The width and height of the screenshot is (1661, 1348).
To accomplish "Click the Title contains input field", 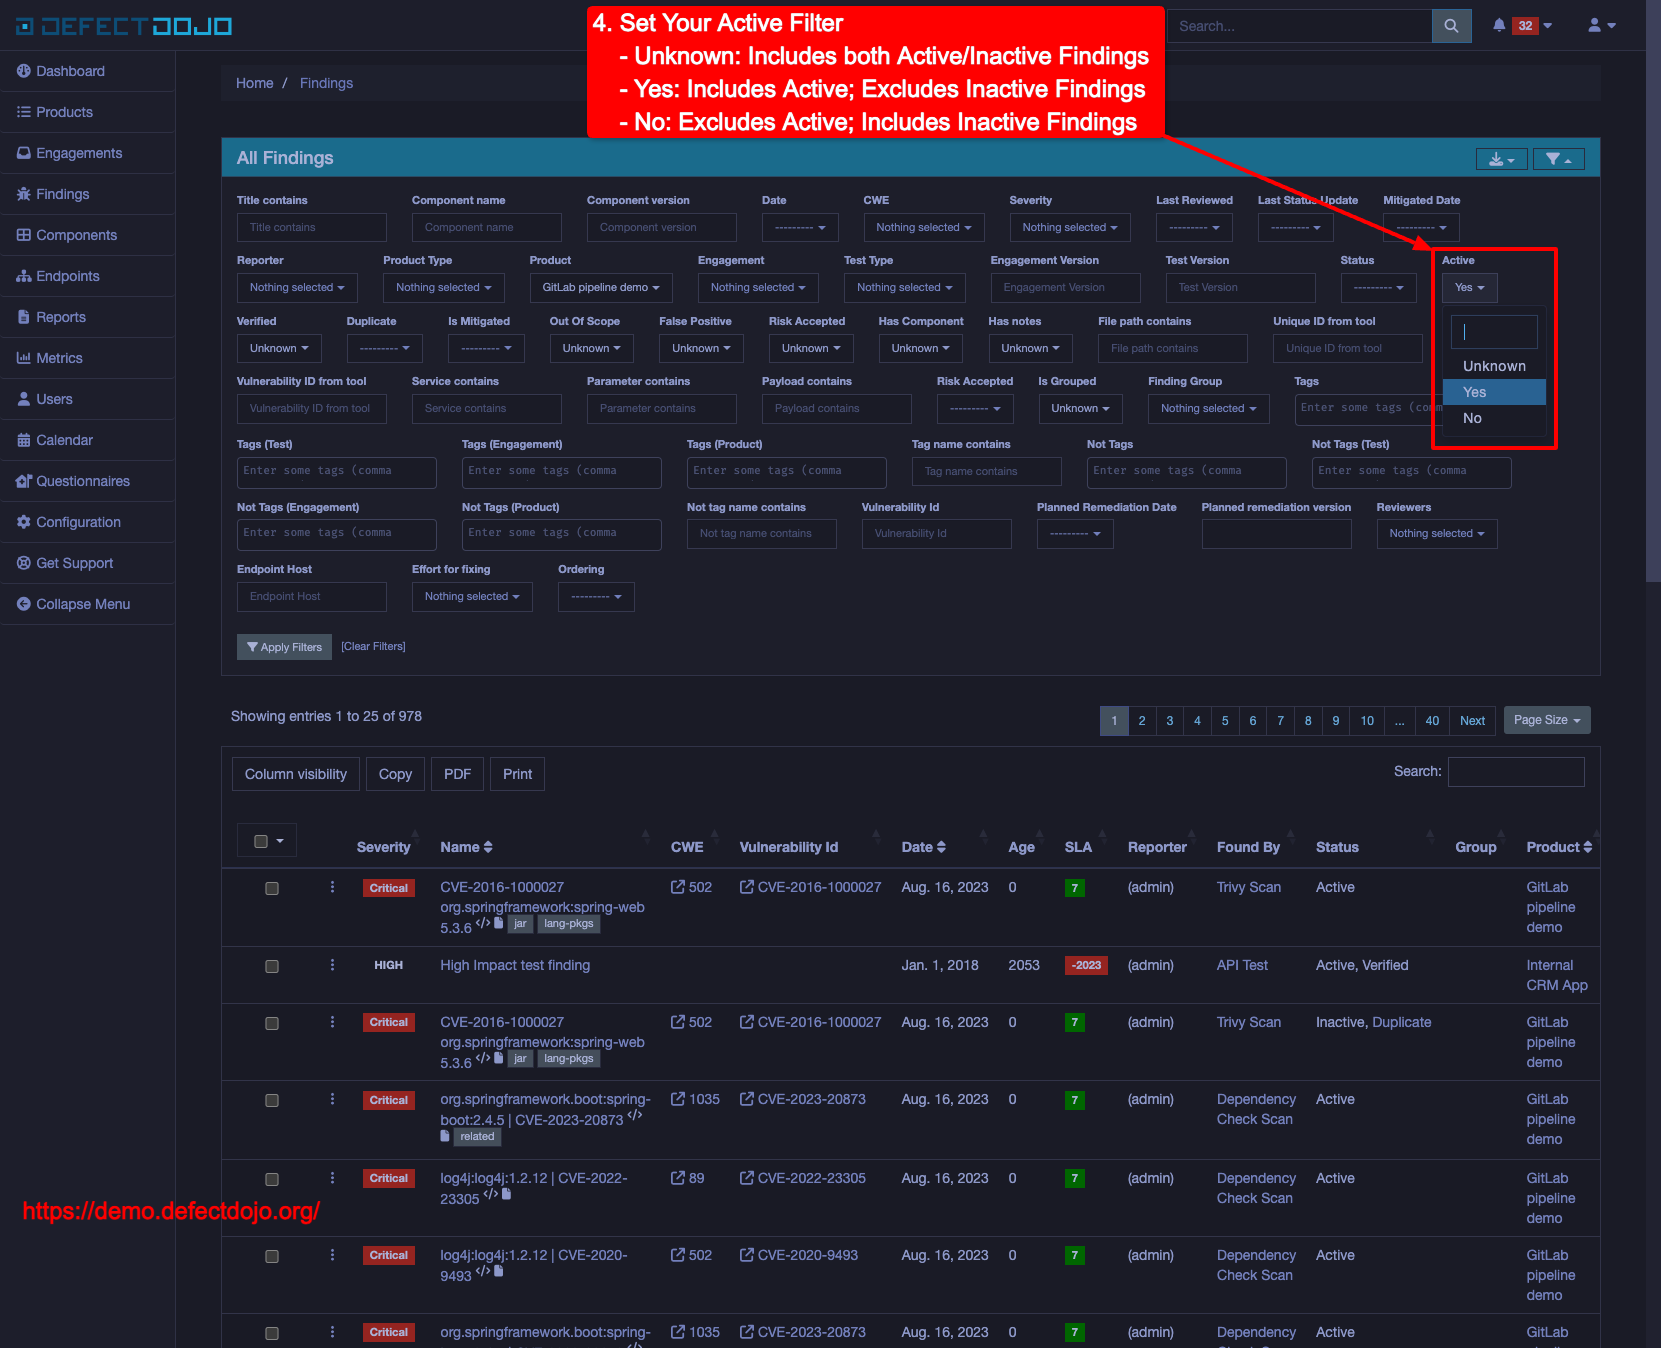I will coord(312,228).
